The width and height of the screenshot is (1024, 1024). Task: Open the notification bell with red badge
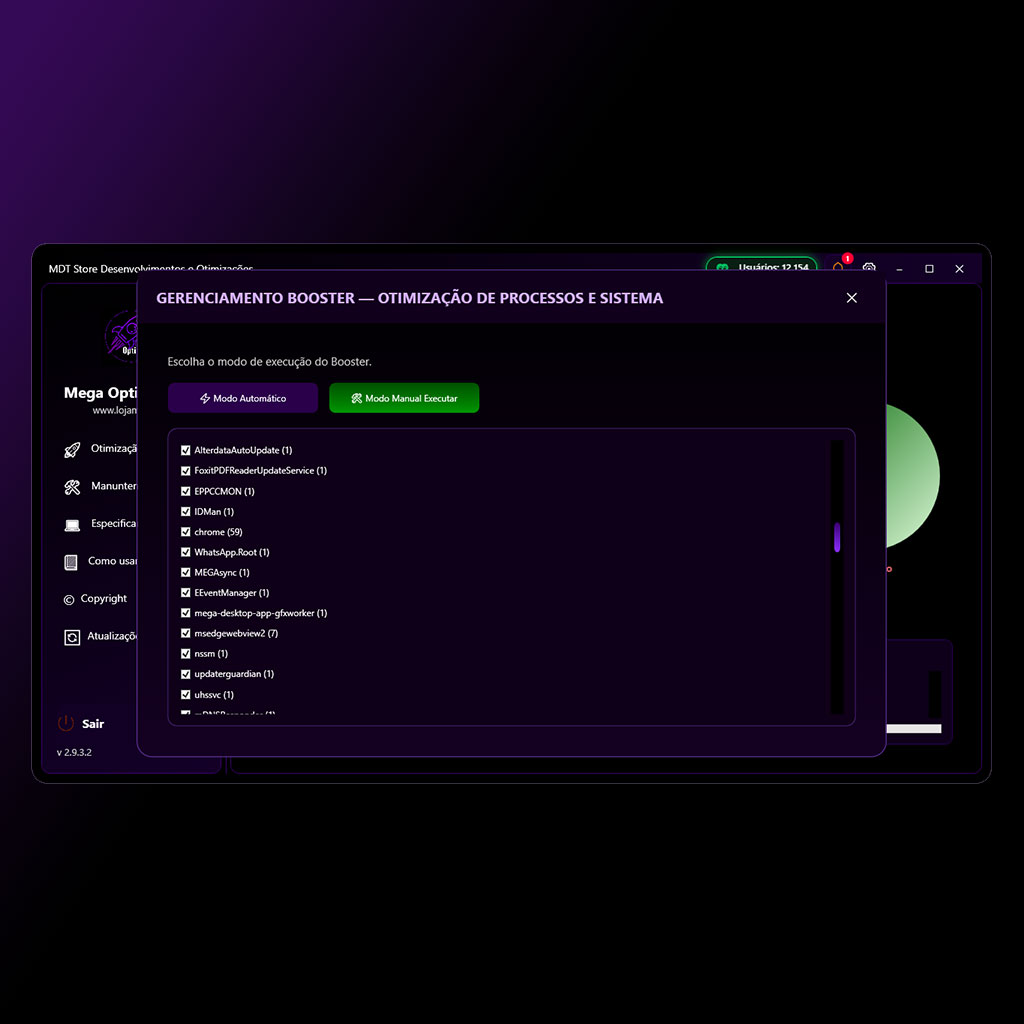pyautogui.click(x=838, y=268)
